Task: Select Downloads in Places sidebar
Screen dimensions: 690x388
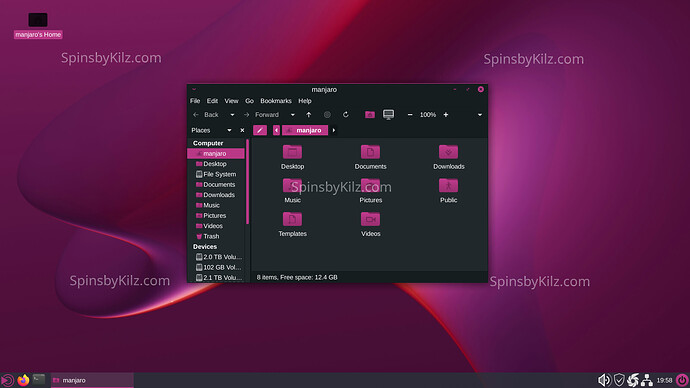Action: [216, 195]
